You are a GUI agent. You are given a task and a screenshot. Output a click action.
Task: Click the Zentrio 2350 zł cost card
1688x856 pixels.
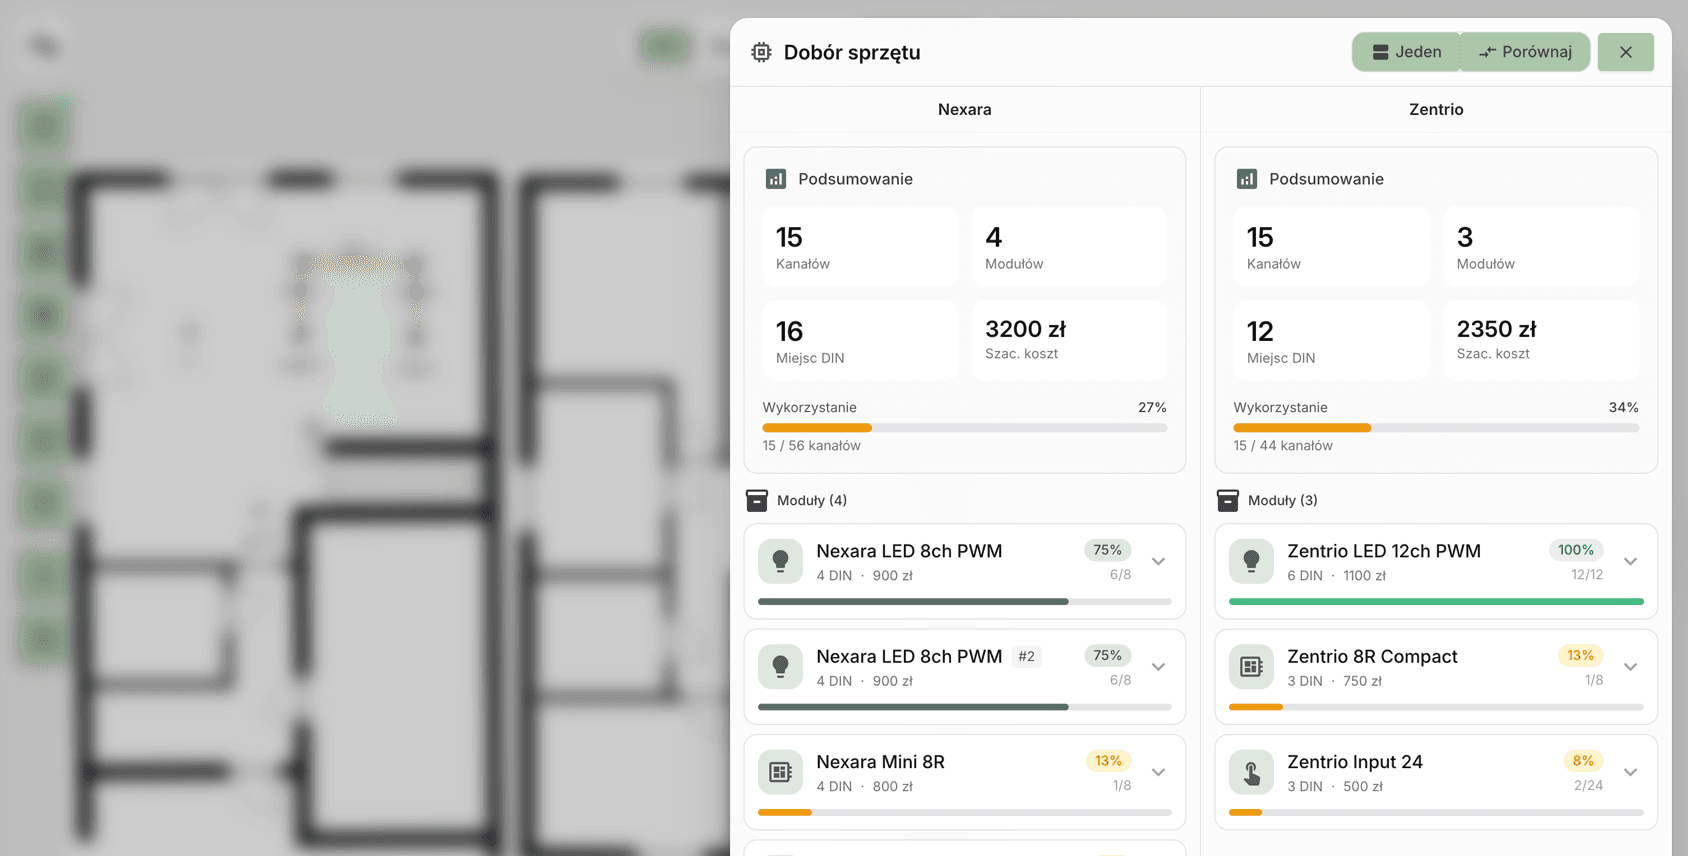coord(1540,340)
